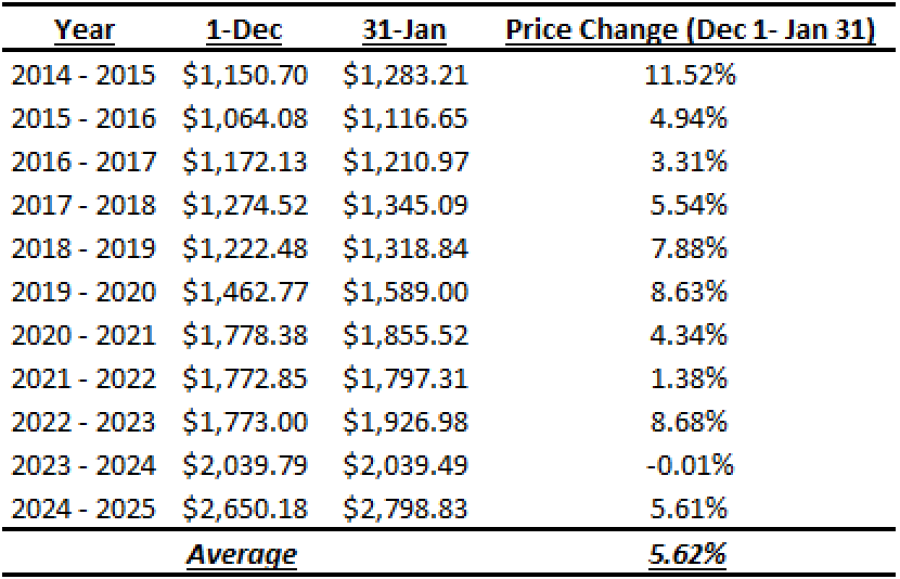The width and height of the screenshot is (900, 579).
Task: Click the Average row label
Action: coord(242,553)
